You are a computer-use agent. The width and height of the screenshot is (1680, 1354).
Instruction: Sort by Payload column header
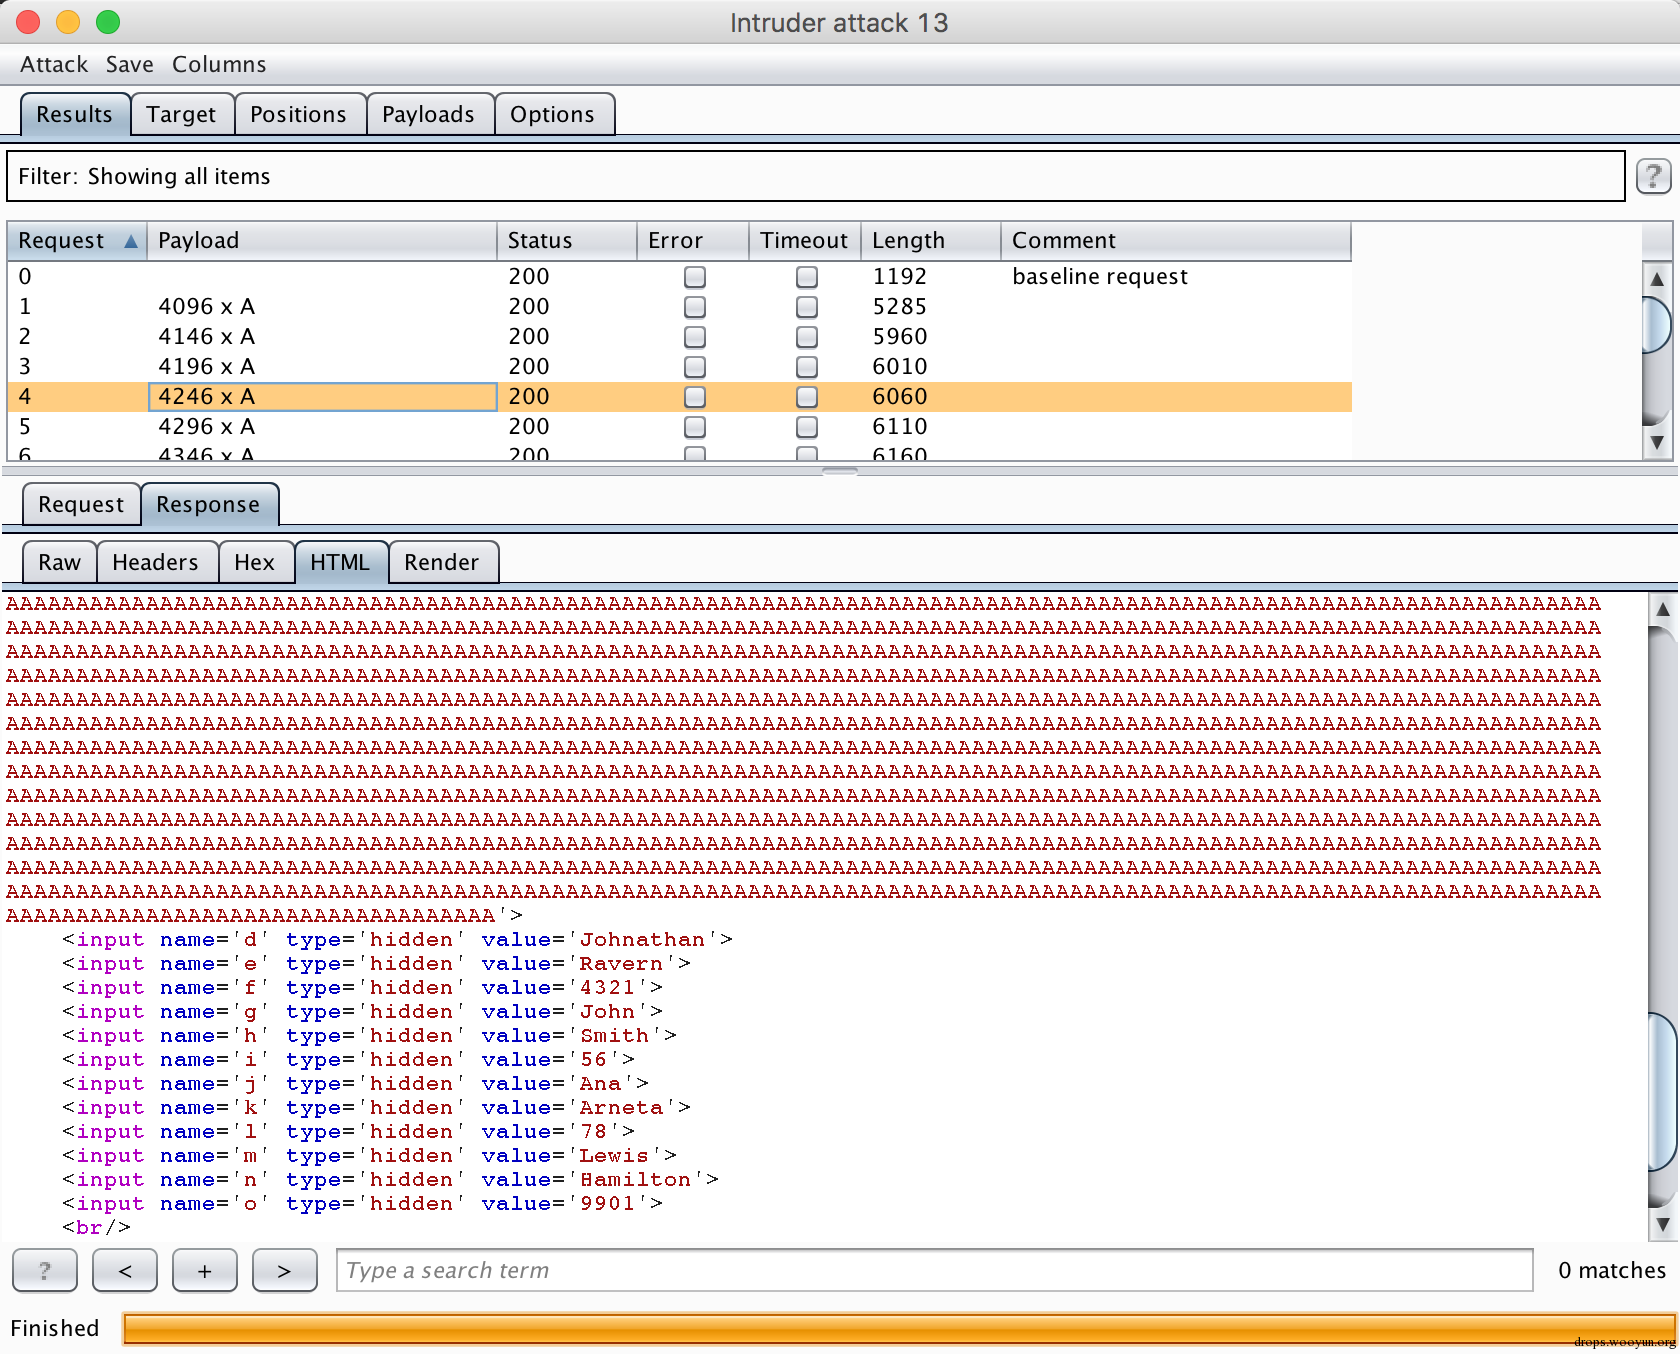coord(322,241)
